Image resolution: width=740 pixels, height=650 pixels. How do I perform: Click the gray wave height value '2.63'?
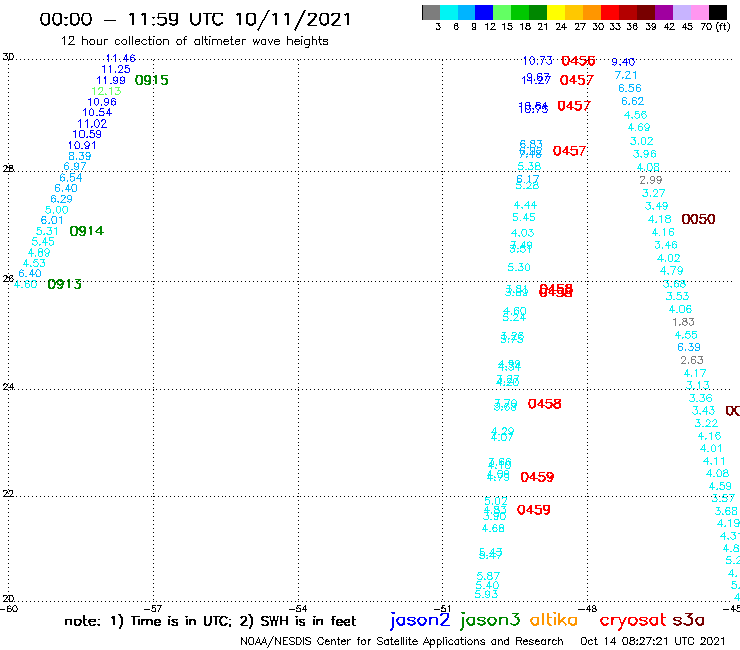692,360
